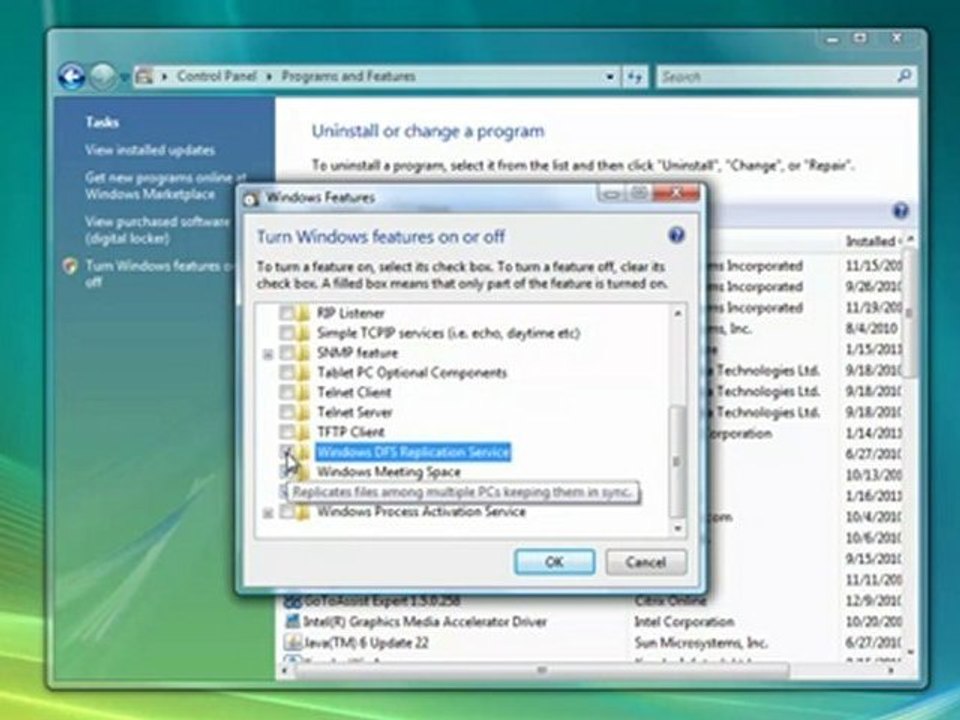960x720 pixels.
Task: Click the Search box
Action: coord(786,77)
